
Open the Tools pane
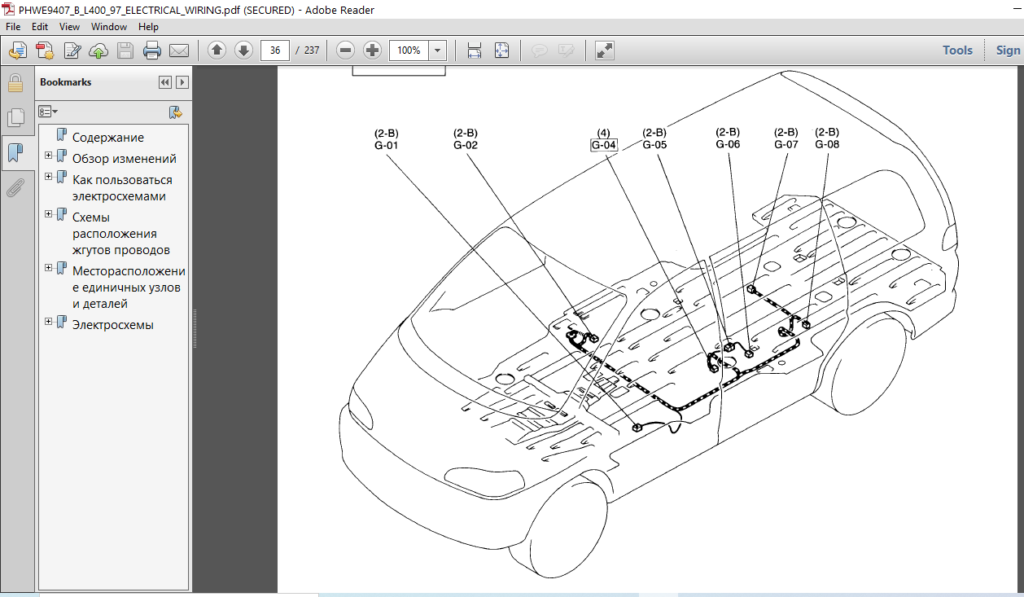[x=957, y=50]
